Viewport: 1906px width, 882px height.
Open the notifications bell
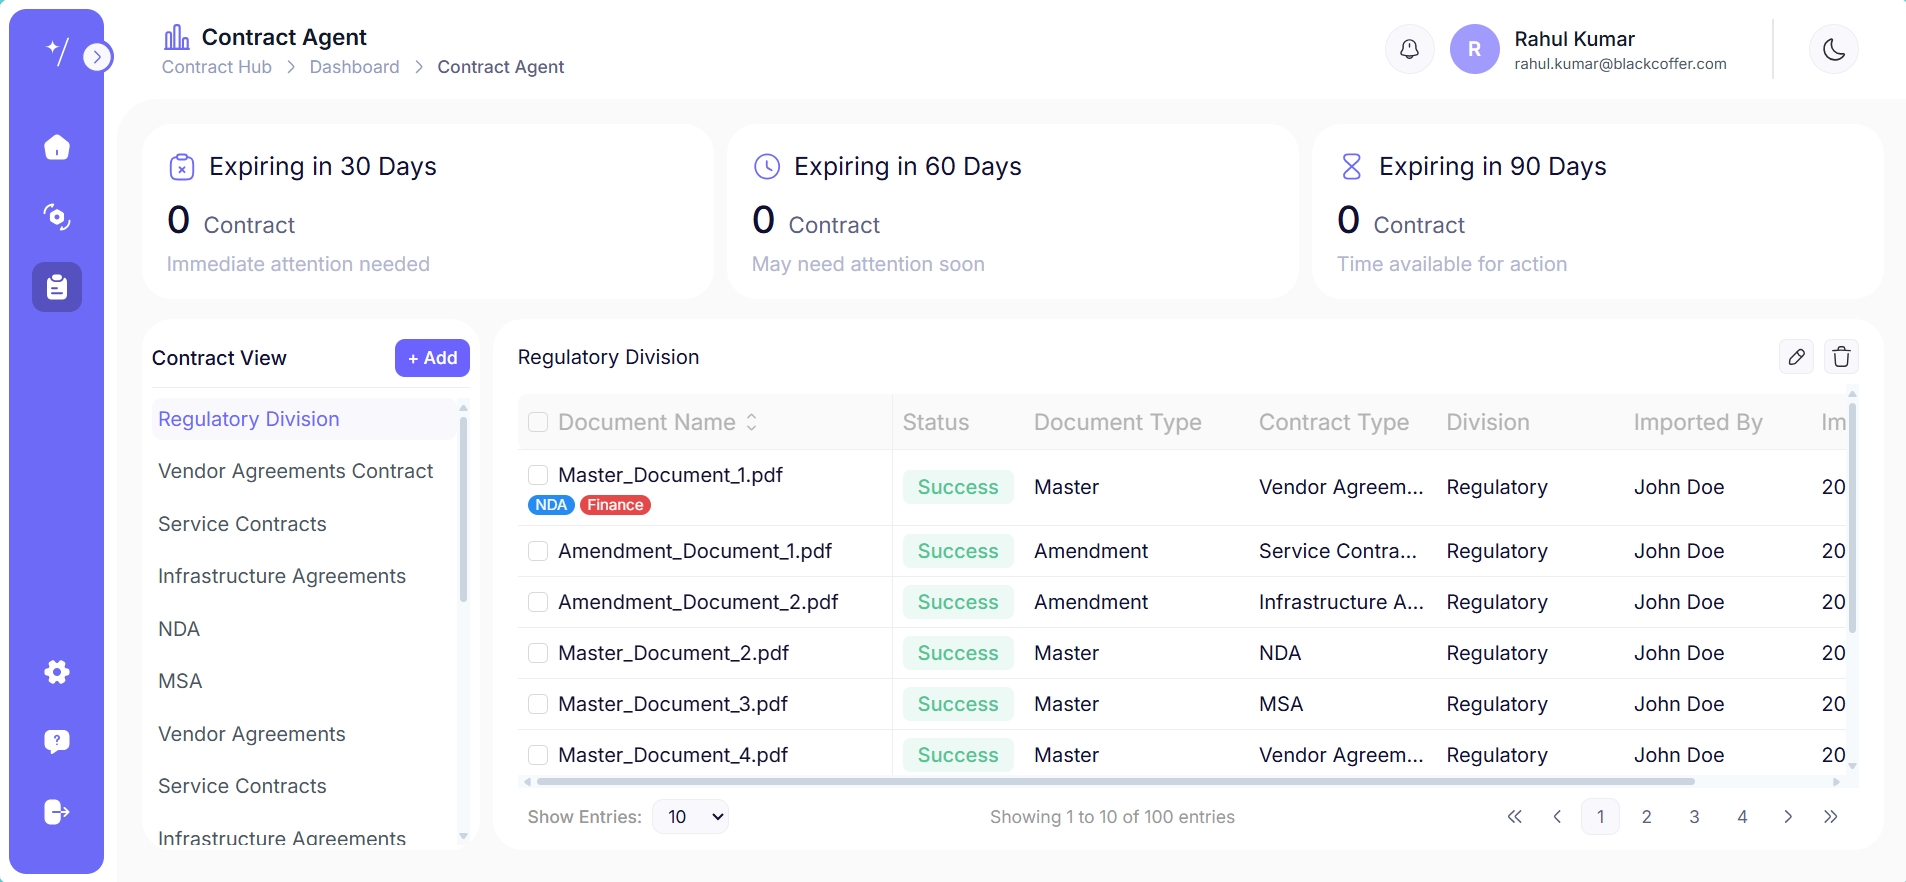1409,49
